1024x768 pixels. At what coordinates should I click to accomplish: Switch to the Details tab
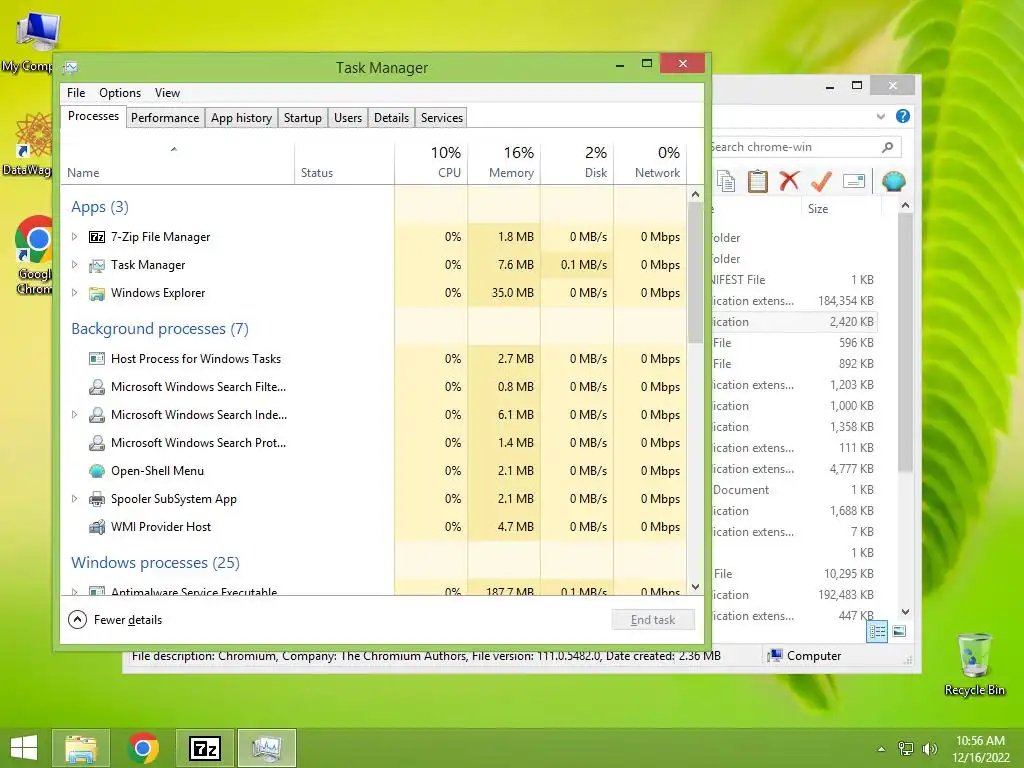[x=392, y=118]
